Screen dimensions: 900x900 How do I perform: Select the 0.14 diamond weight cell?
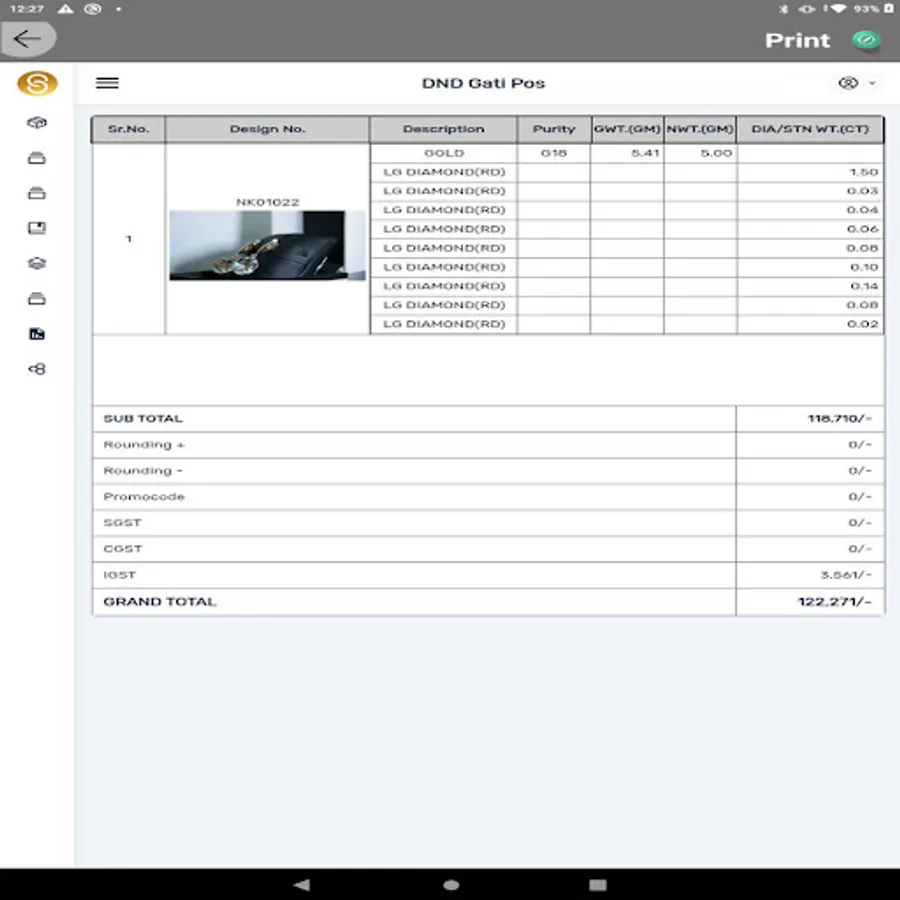[x=810, y=286]
